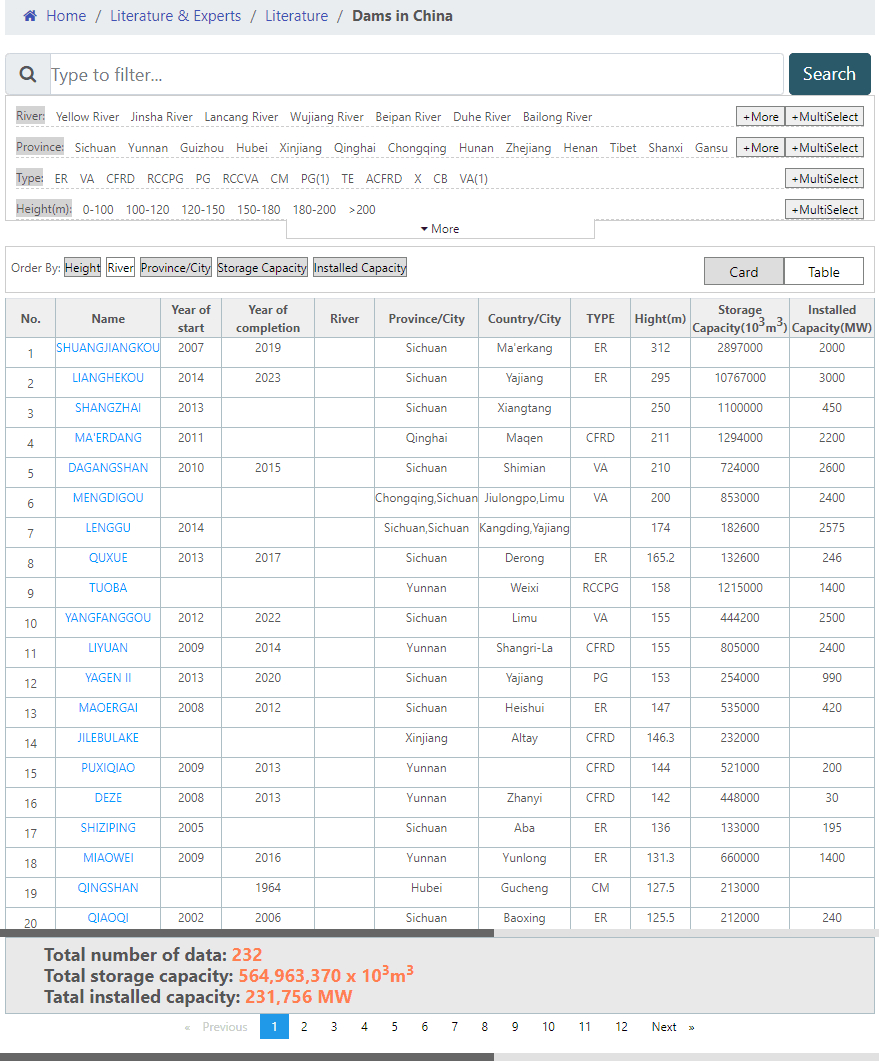The width and height of the screenshot is (879, 1061).
Task: Filter by ACFRD dam type
Action: coord(384,179)
